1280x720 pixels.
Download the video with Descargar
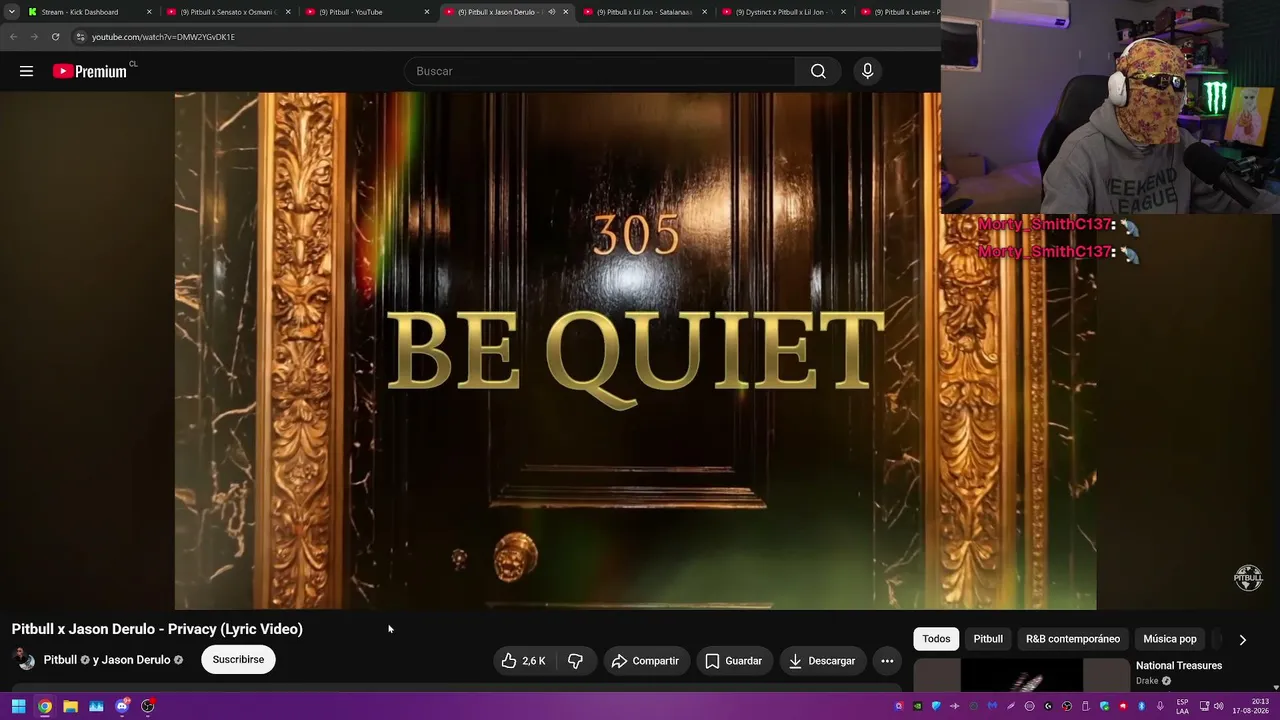click(821, 661)
